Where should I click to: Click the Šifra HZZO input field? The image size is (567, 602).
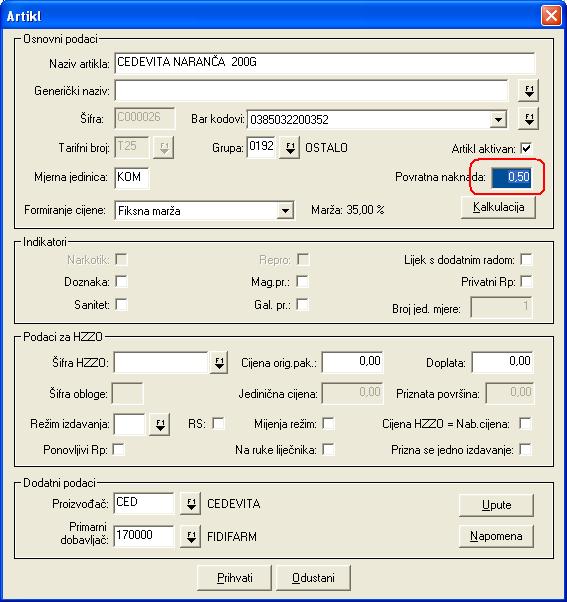pyautogui.click(x=161, y=362)
